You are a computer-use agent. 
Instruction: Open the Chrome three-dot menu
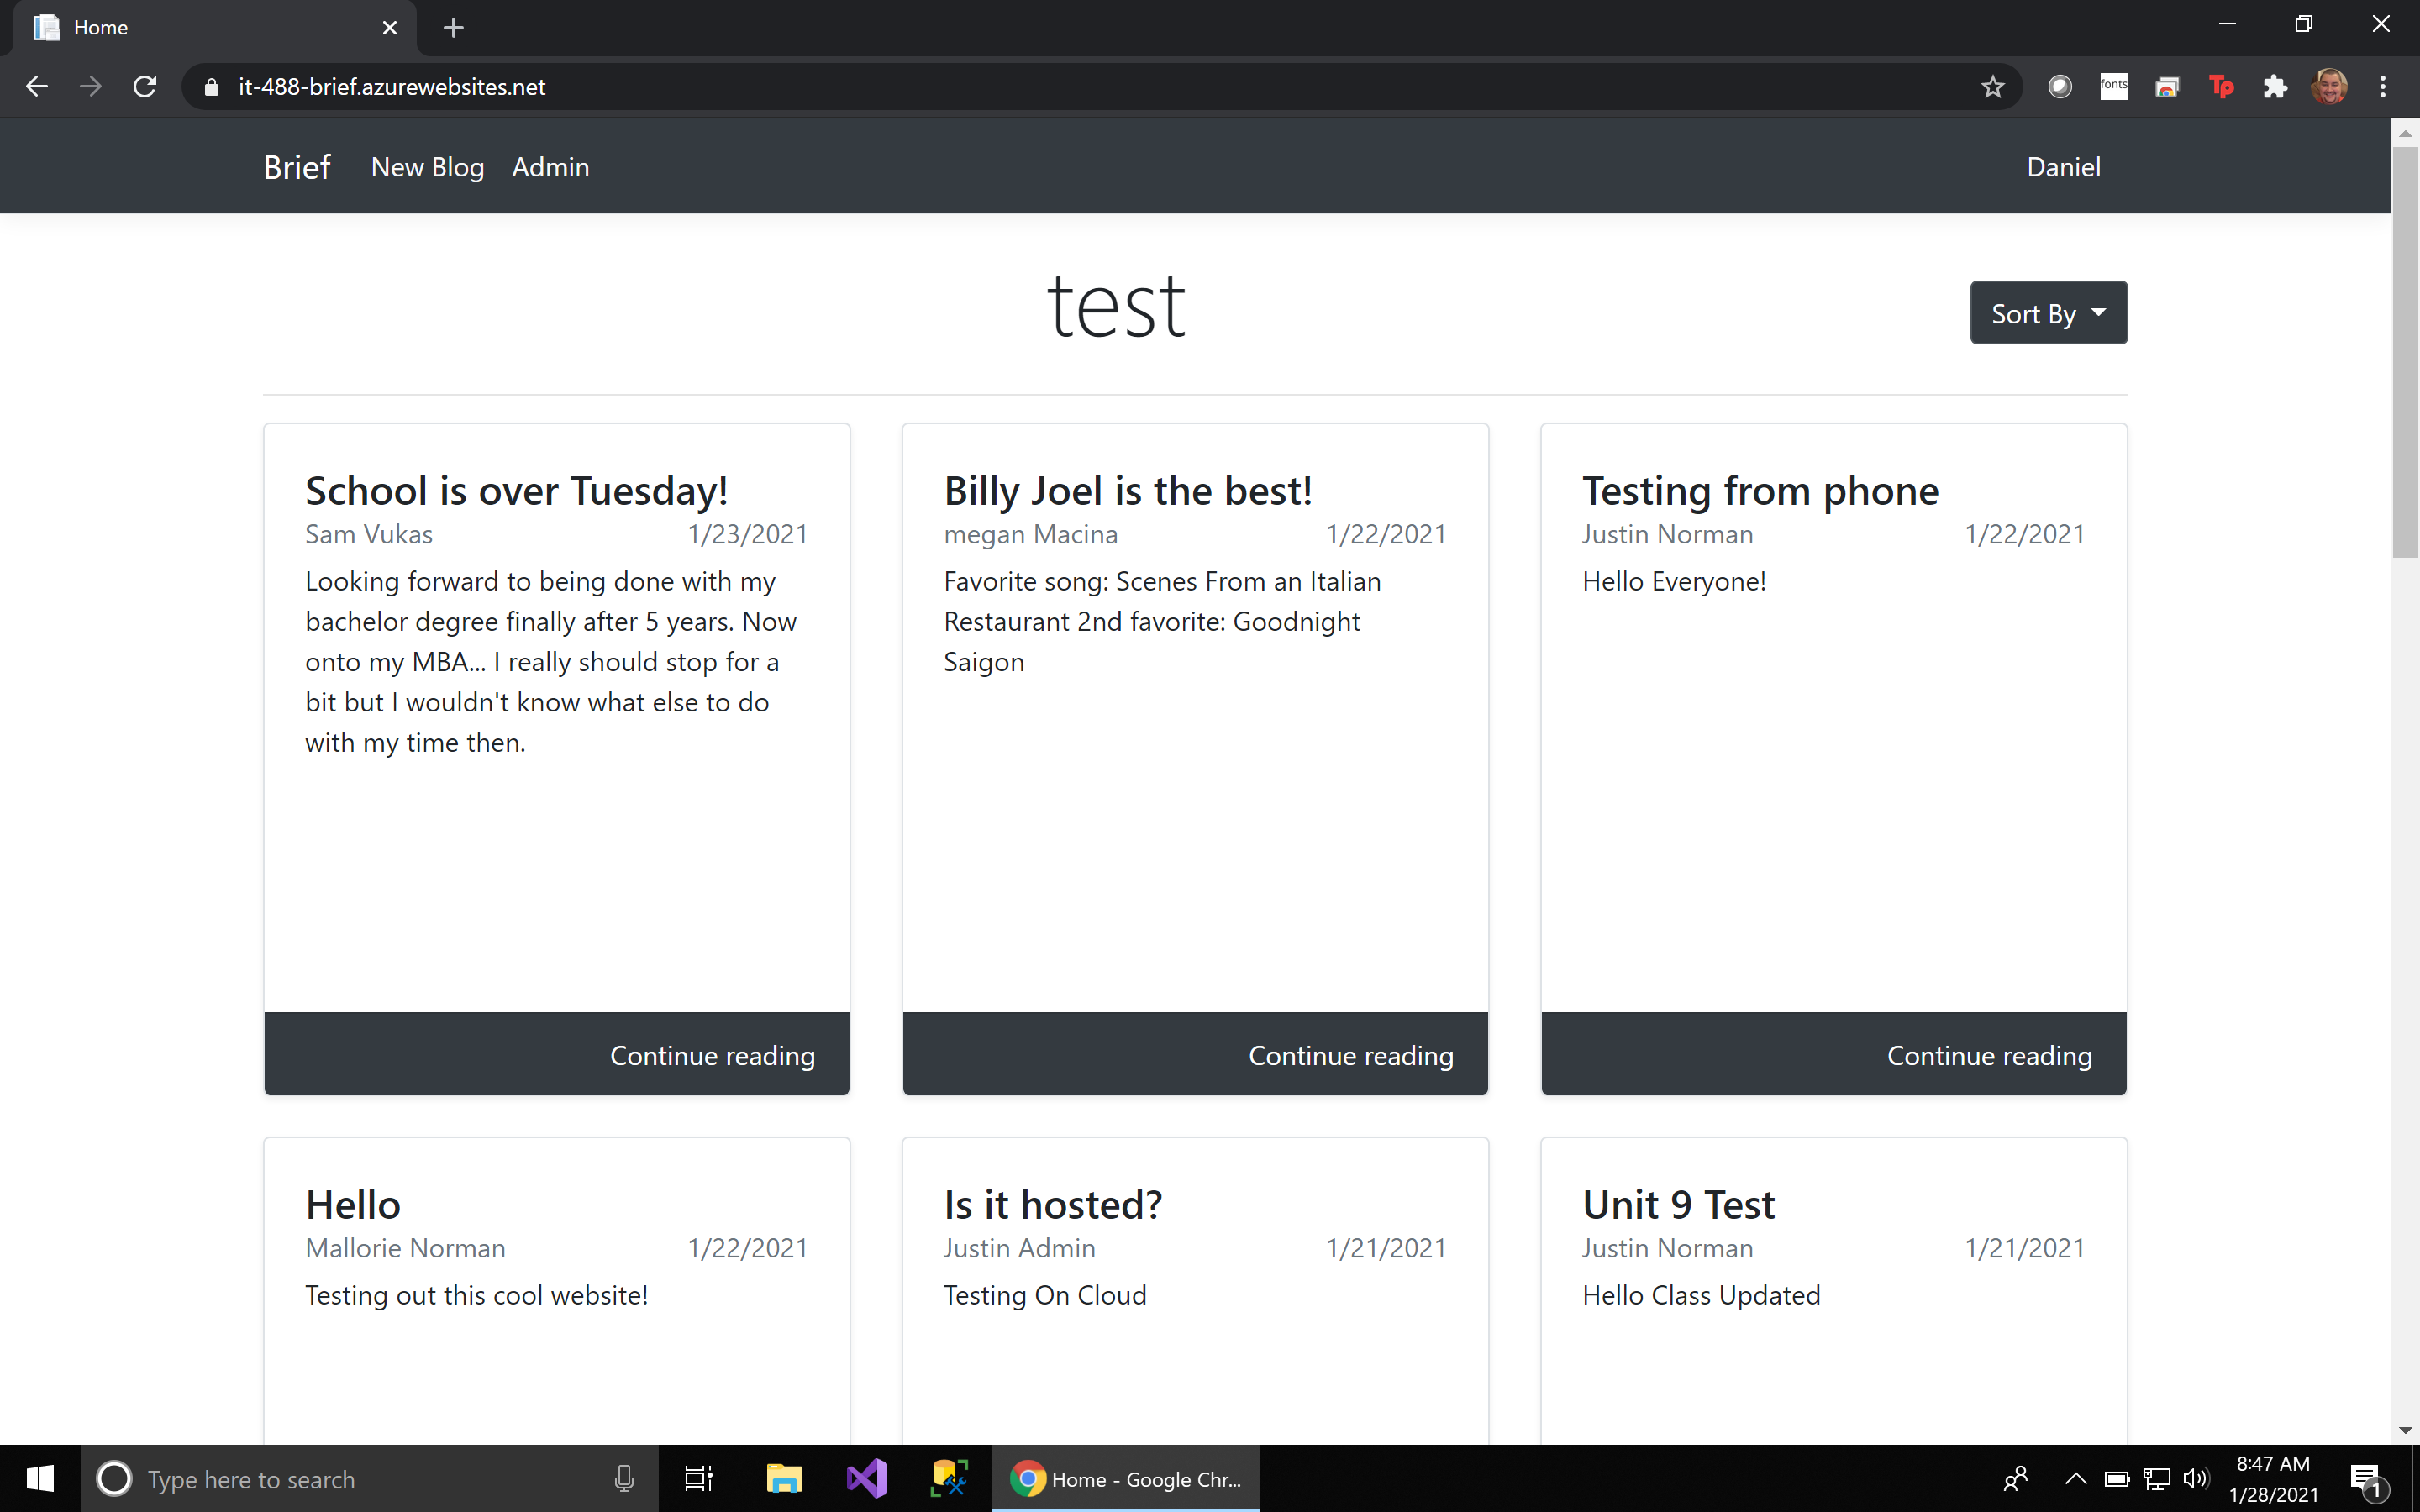(x=2383, y=87)
